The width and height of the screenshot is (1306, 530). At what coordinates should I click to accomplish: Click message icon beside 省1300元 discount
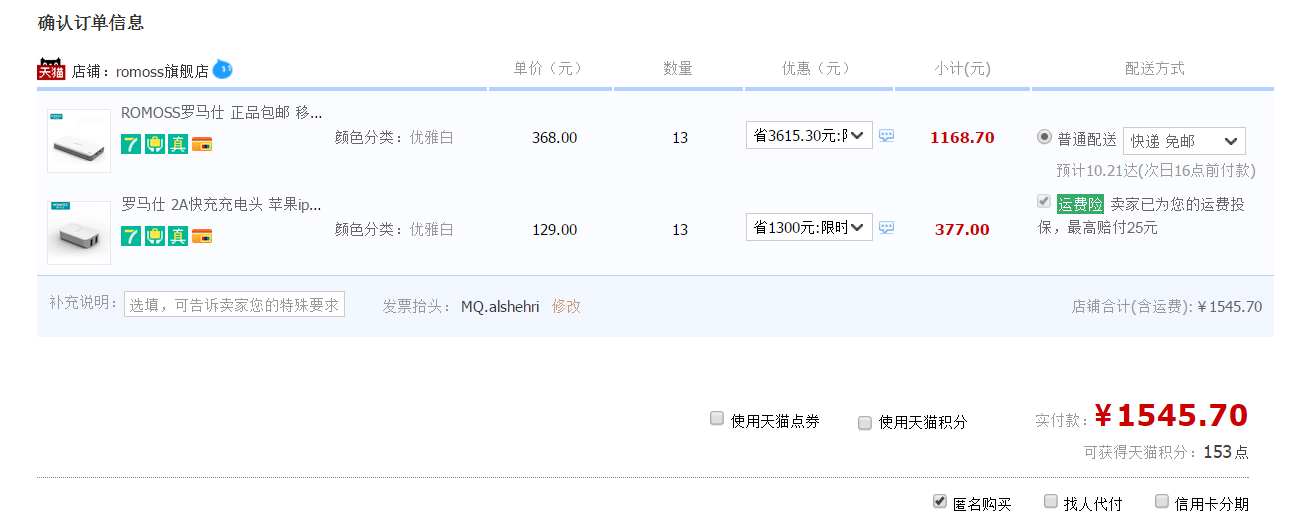click(x=886, y=228)
